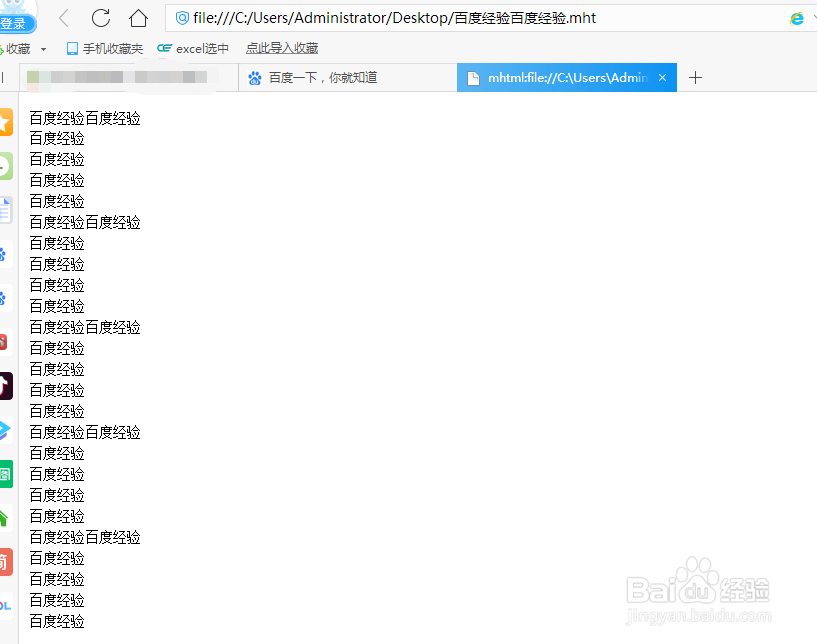817x644 pixels.
Task: Click the green chat icon in the sidebar
Action: tap(5, 166)
